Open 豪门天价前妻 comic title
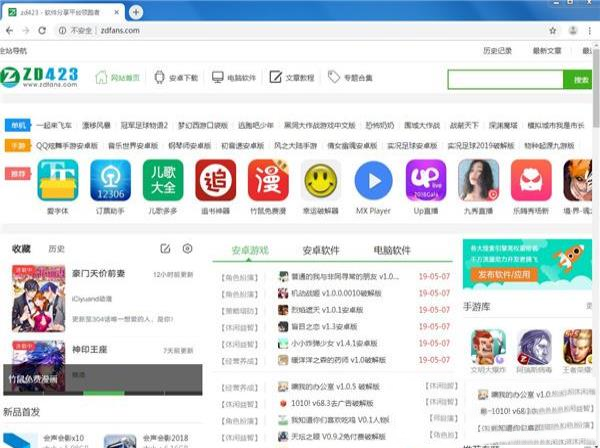The height and width of the screenshot is (448, 600). [98, 274]
